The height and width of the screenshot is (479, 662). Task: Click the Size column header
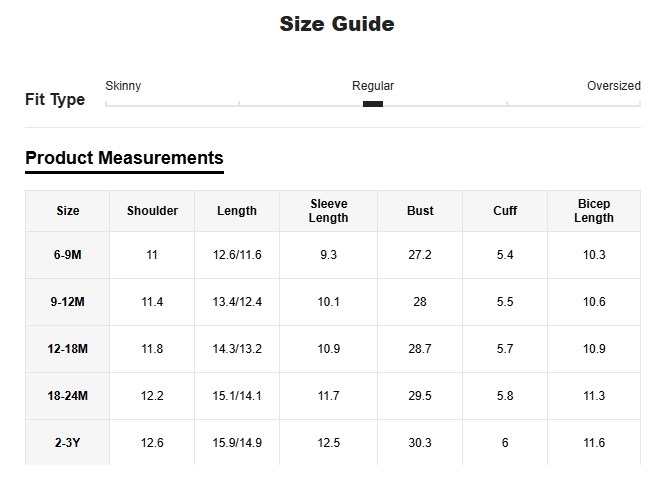(67, 211)
